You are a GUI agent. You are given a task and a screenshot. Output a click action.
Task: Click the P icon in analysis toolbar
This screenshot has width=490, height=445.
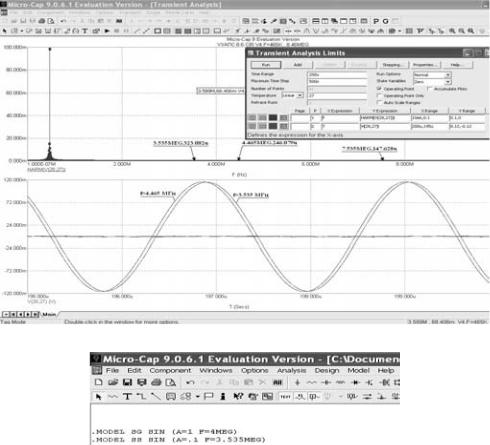tap(376, 21)
